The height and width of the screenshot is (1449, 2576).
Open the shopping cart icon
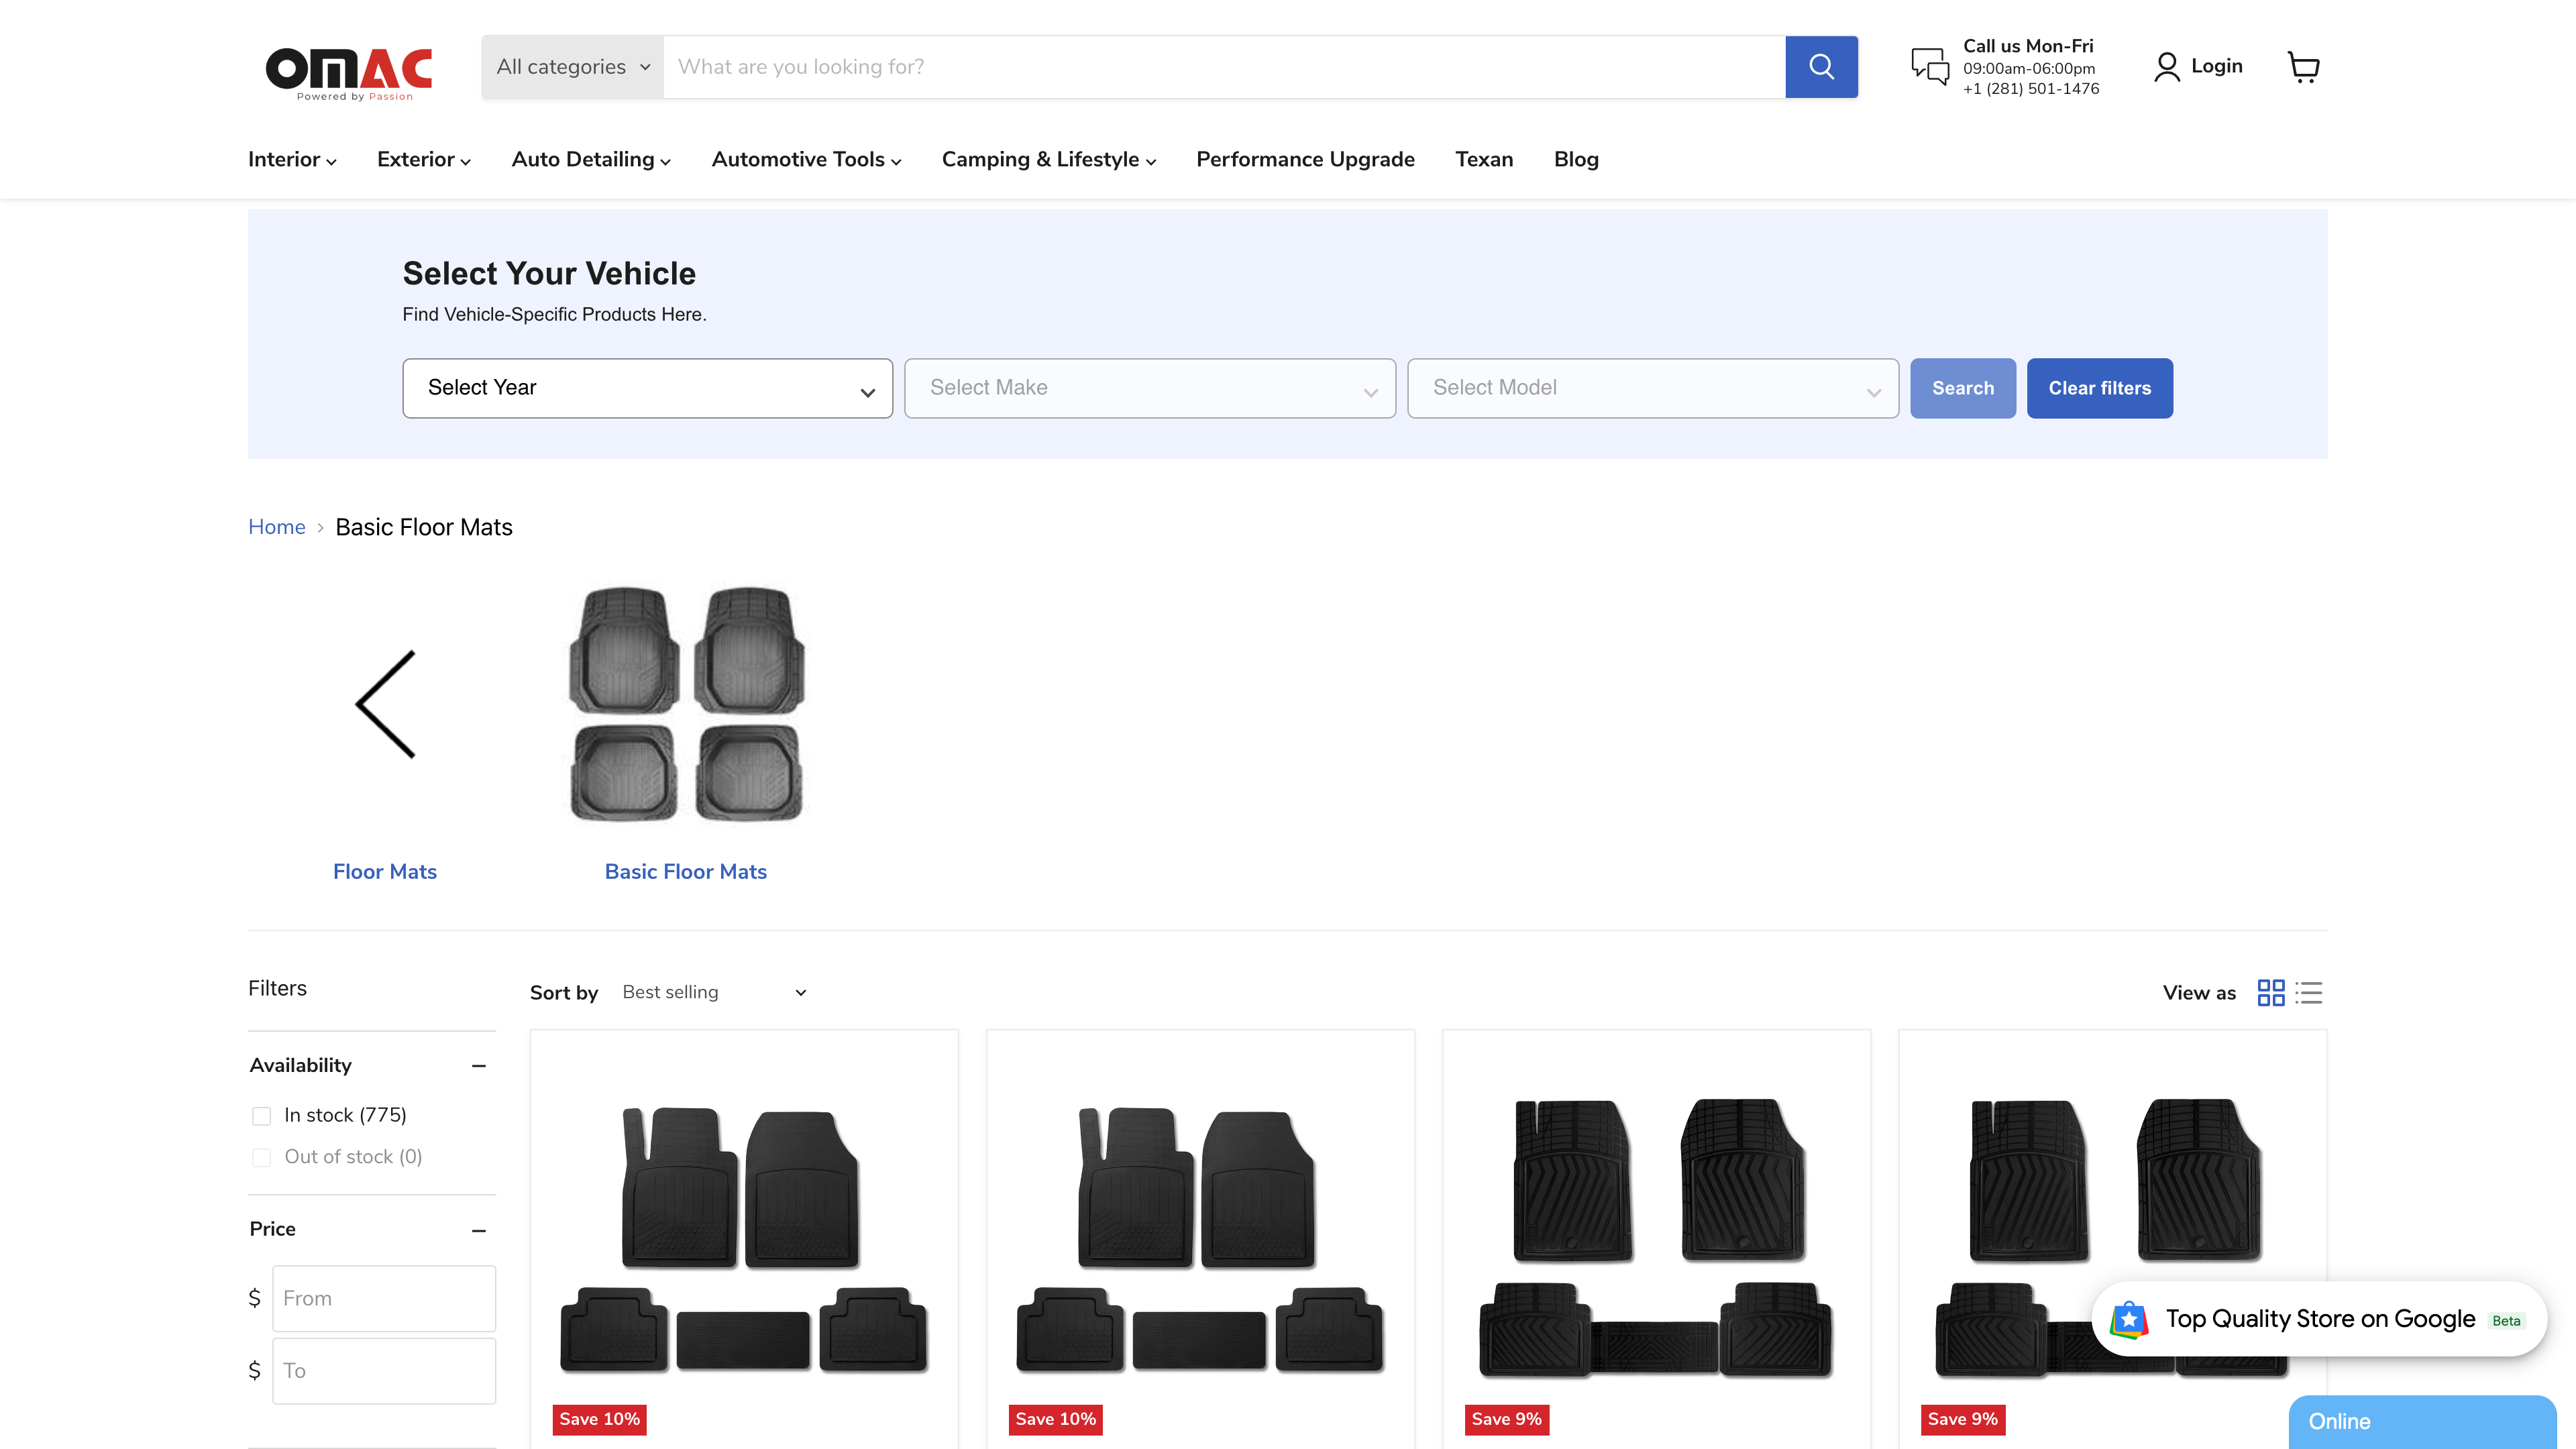click(x=2305, y=66)
